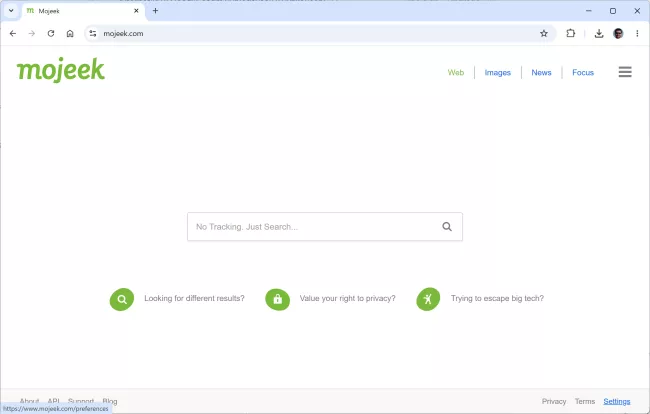Open the downloads icon
This screenshot has height=414, width=650.
click(599, 34)
